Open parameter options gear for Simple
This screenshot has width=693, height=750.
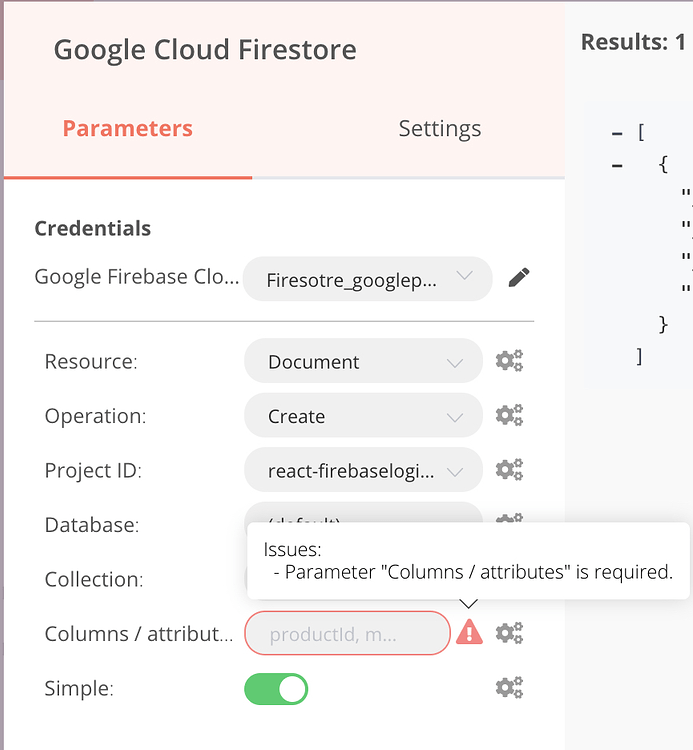[x=510, y=687]
